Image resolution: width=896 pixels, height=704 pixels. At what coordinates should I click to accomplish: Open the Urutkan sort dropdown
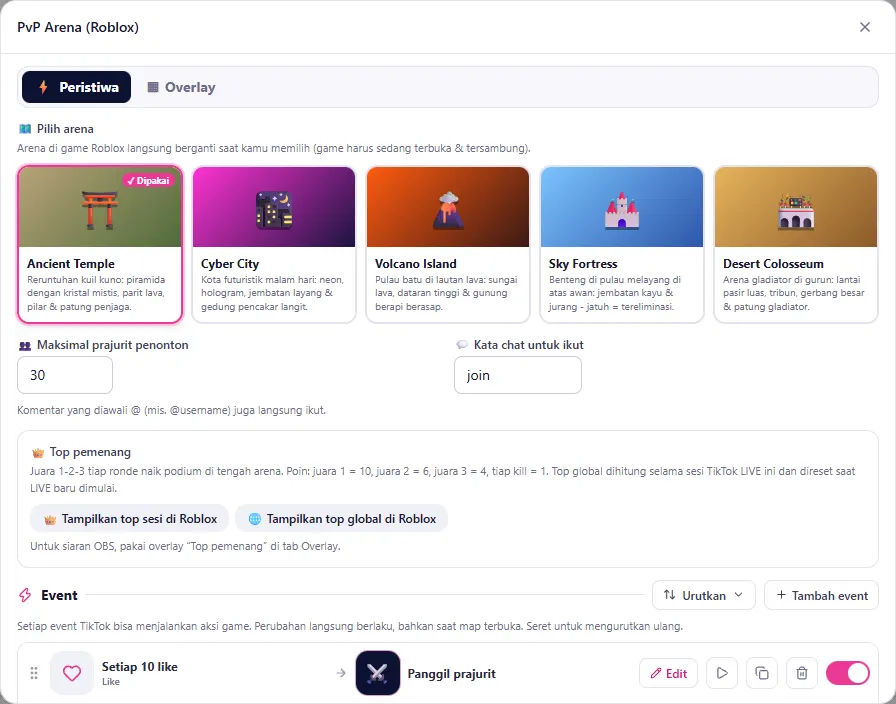(x=703, y=595)
